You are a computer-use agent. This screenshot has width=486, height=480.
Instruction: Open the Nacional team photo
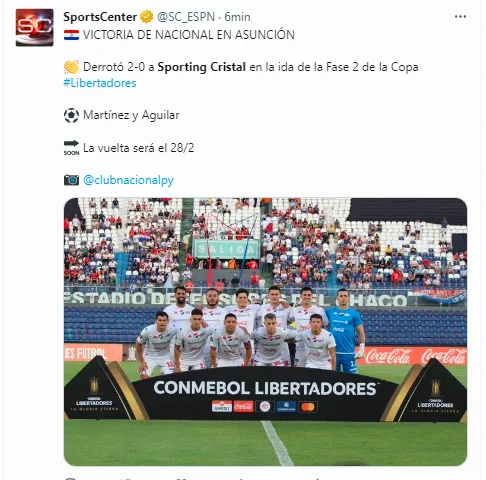click(265, 332)
